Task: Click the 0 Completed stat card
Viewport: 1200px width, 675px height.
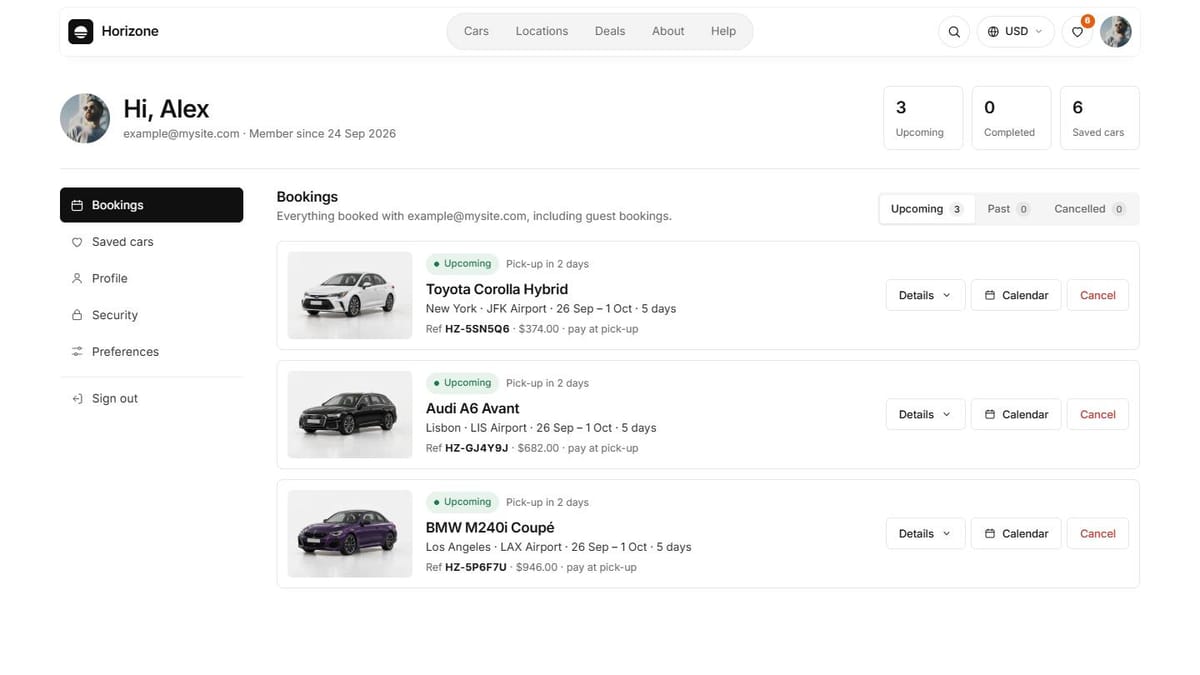Action: click(x=1011, y=118)
